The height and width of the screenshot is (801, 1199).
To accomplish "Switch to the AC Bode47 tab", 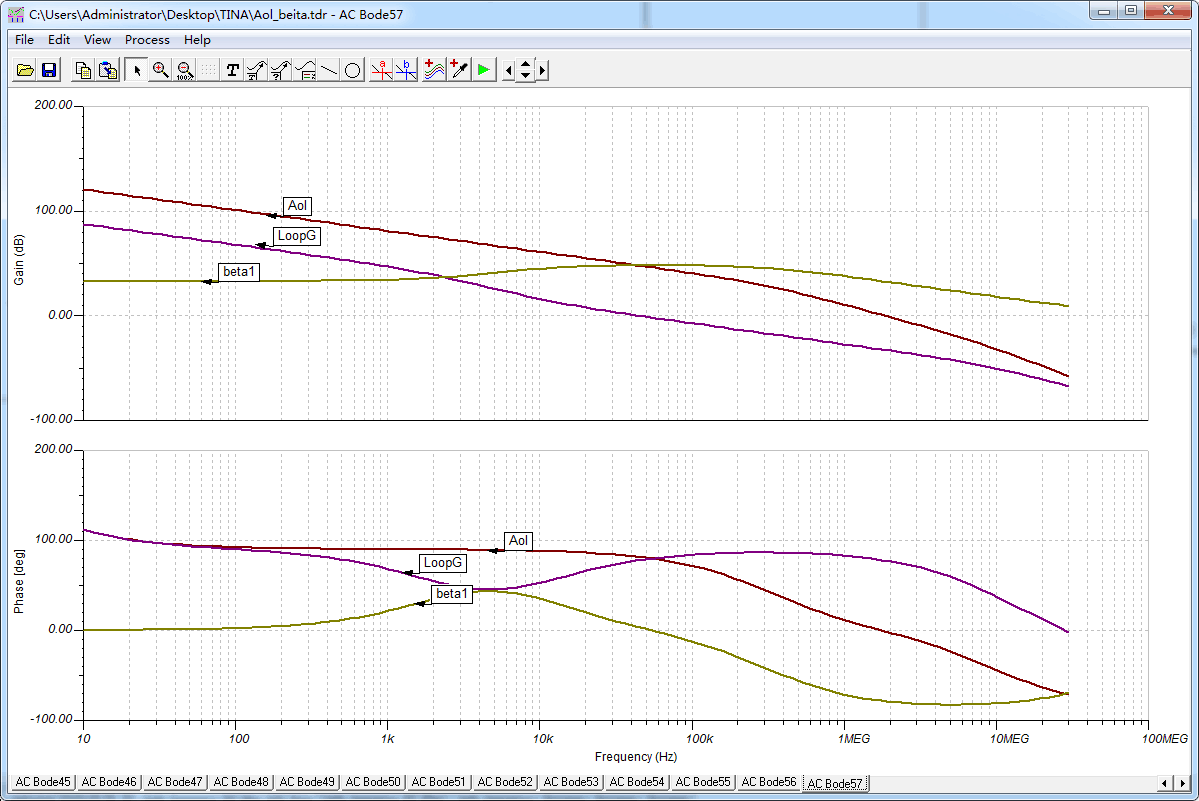I will 174,782.
